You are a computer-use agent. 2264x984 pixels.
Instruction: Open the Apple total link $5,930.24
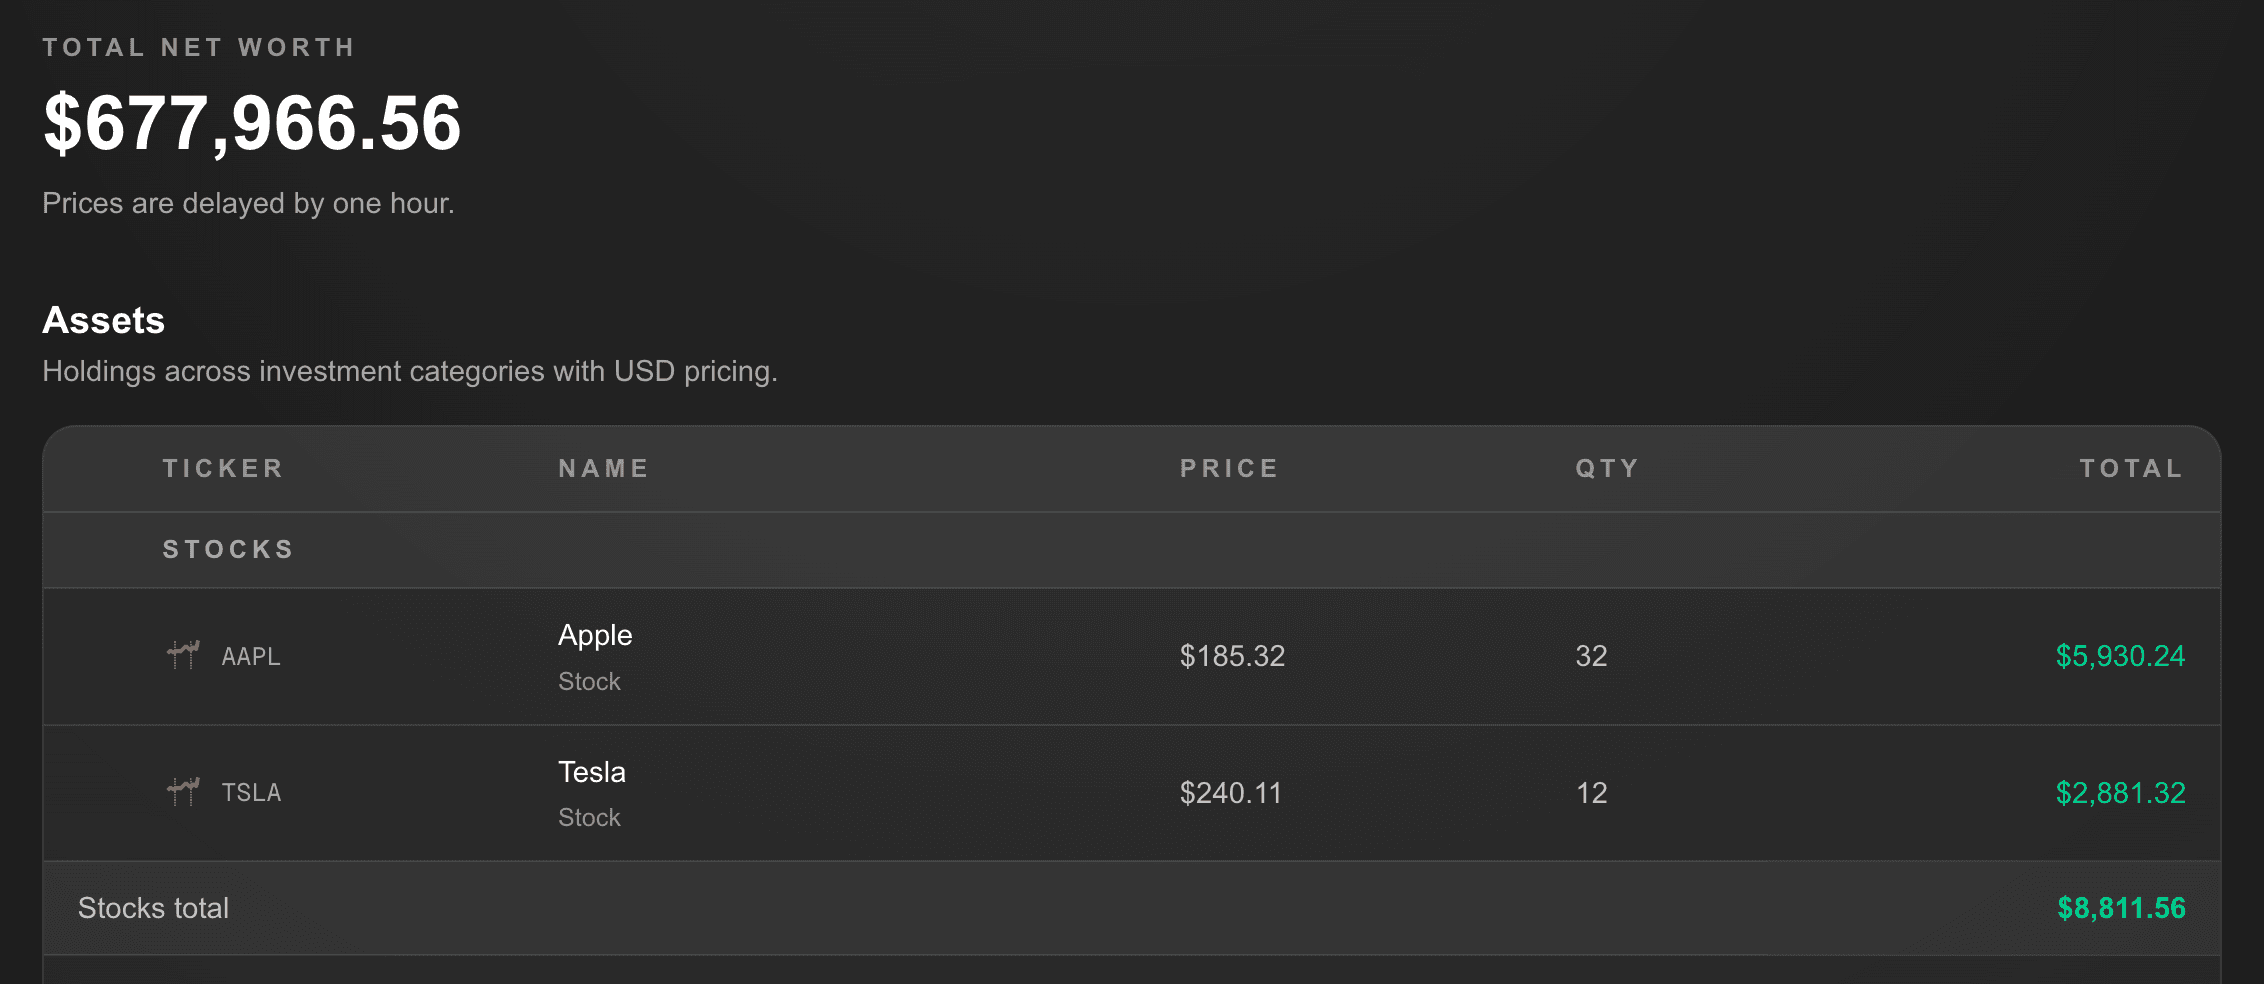(x=2118, y=657)
